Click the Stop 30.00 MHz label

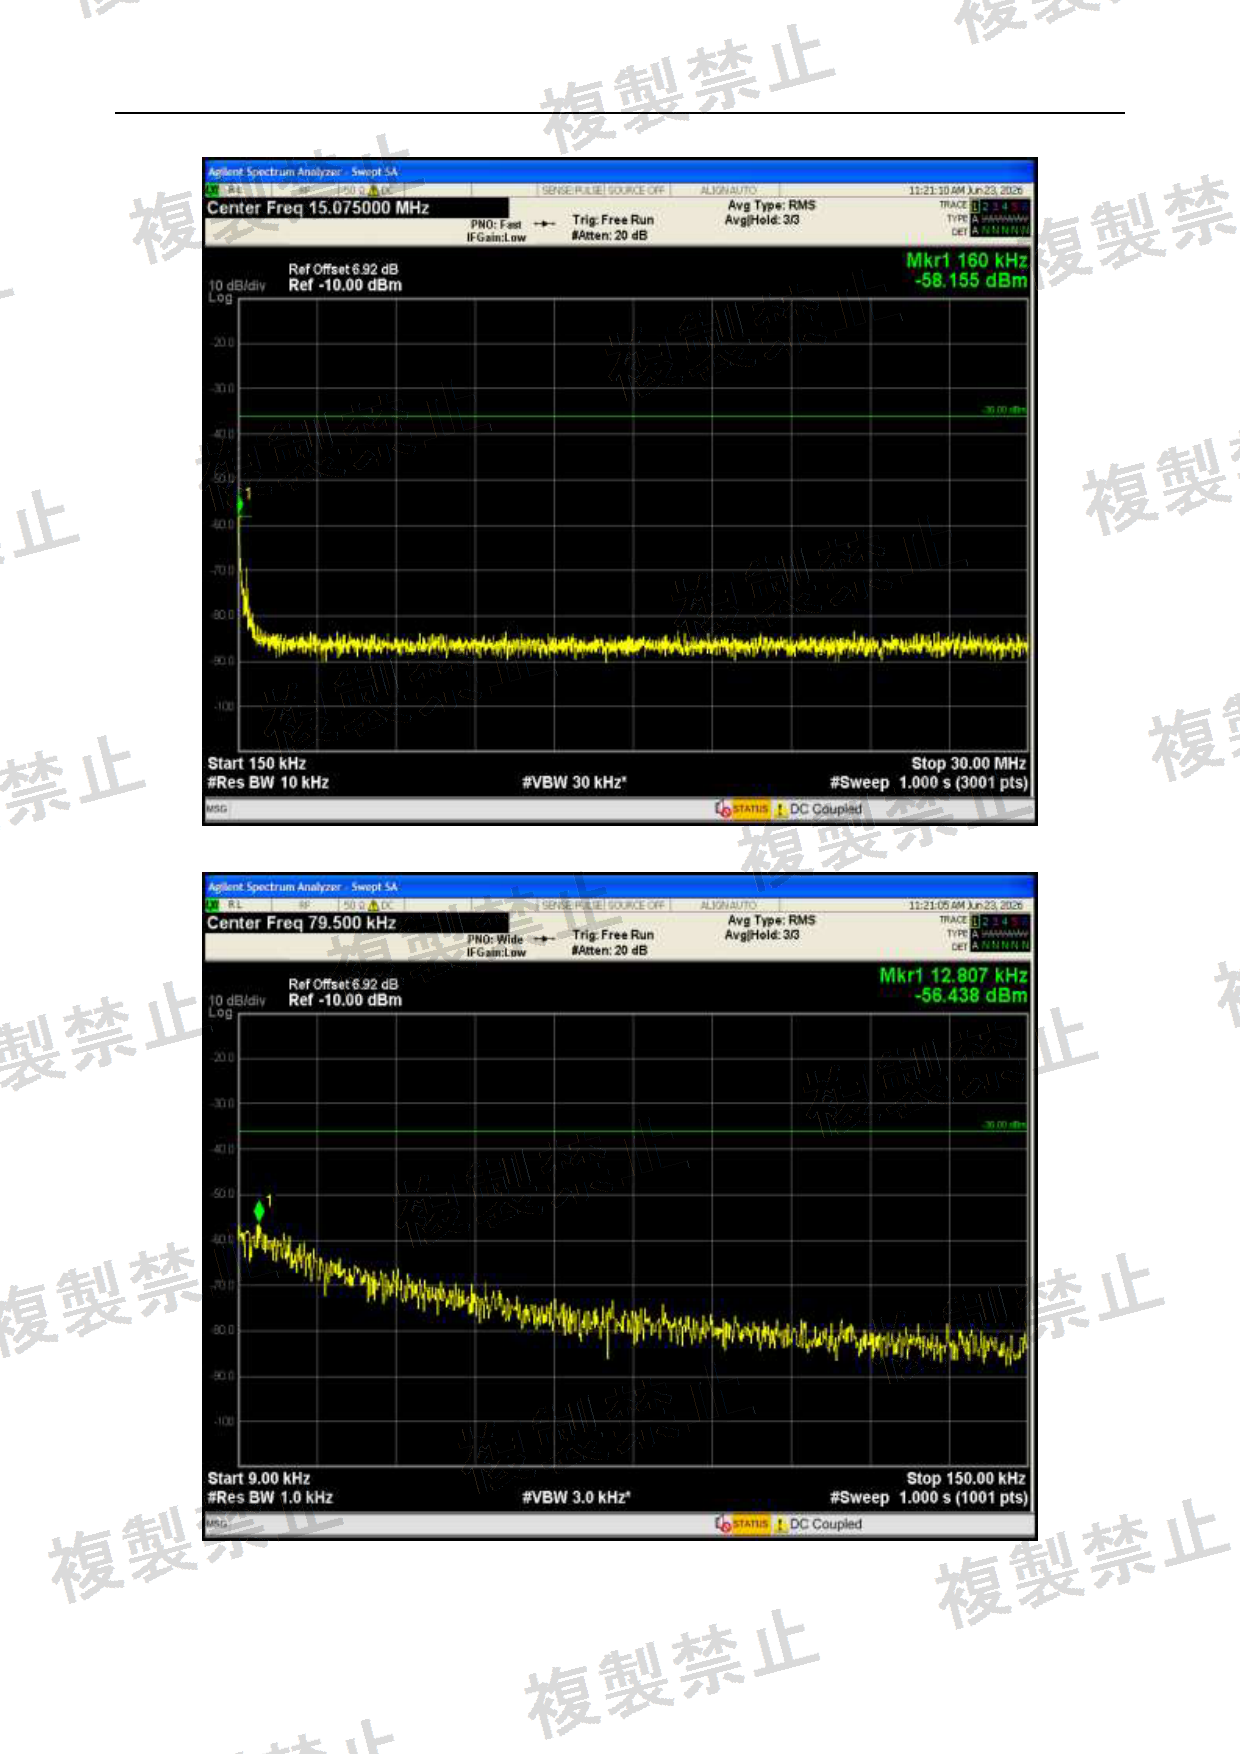click(968, 763)
